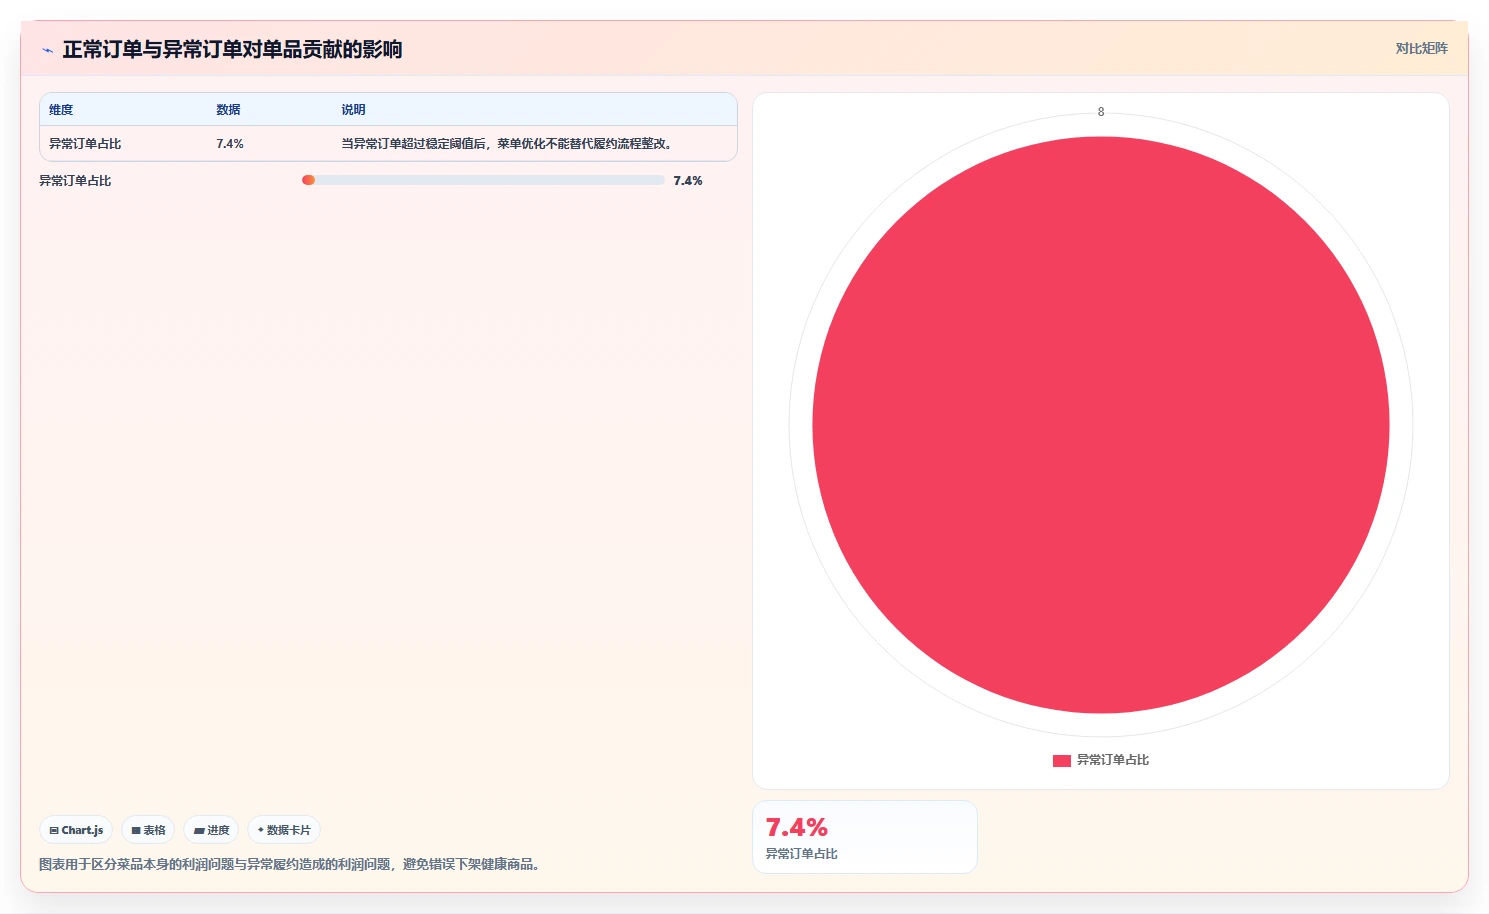Click the 异常订单占比 stat card label
The image size is (1489, 914).
801,854
